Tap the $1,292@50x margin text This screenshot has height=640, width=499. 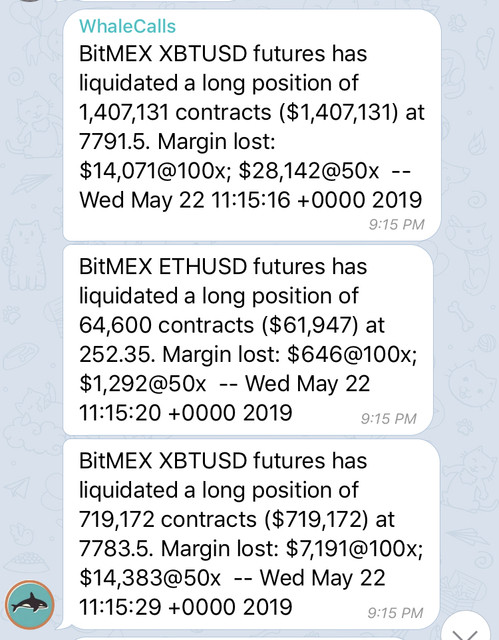pos(143,384)
